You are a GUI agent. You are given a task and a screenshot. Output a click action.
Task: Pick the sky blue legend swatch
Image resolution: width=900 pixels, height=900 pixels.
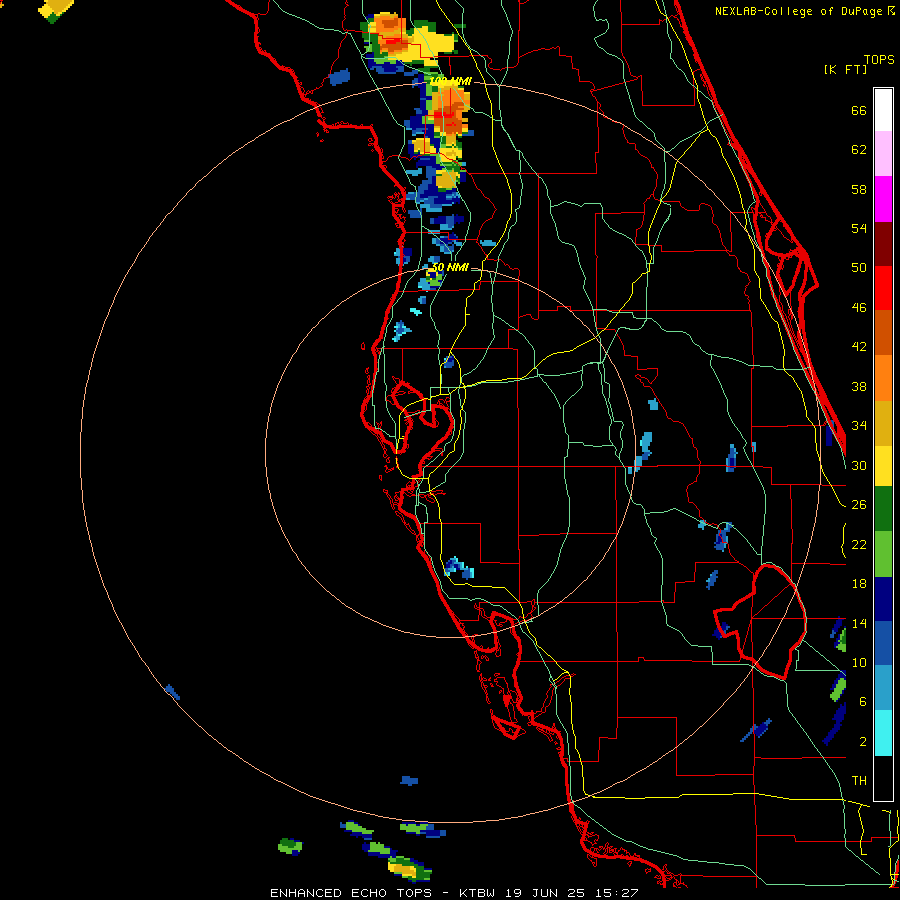[883, 688]
